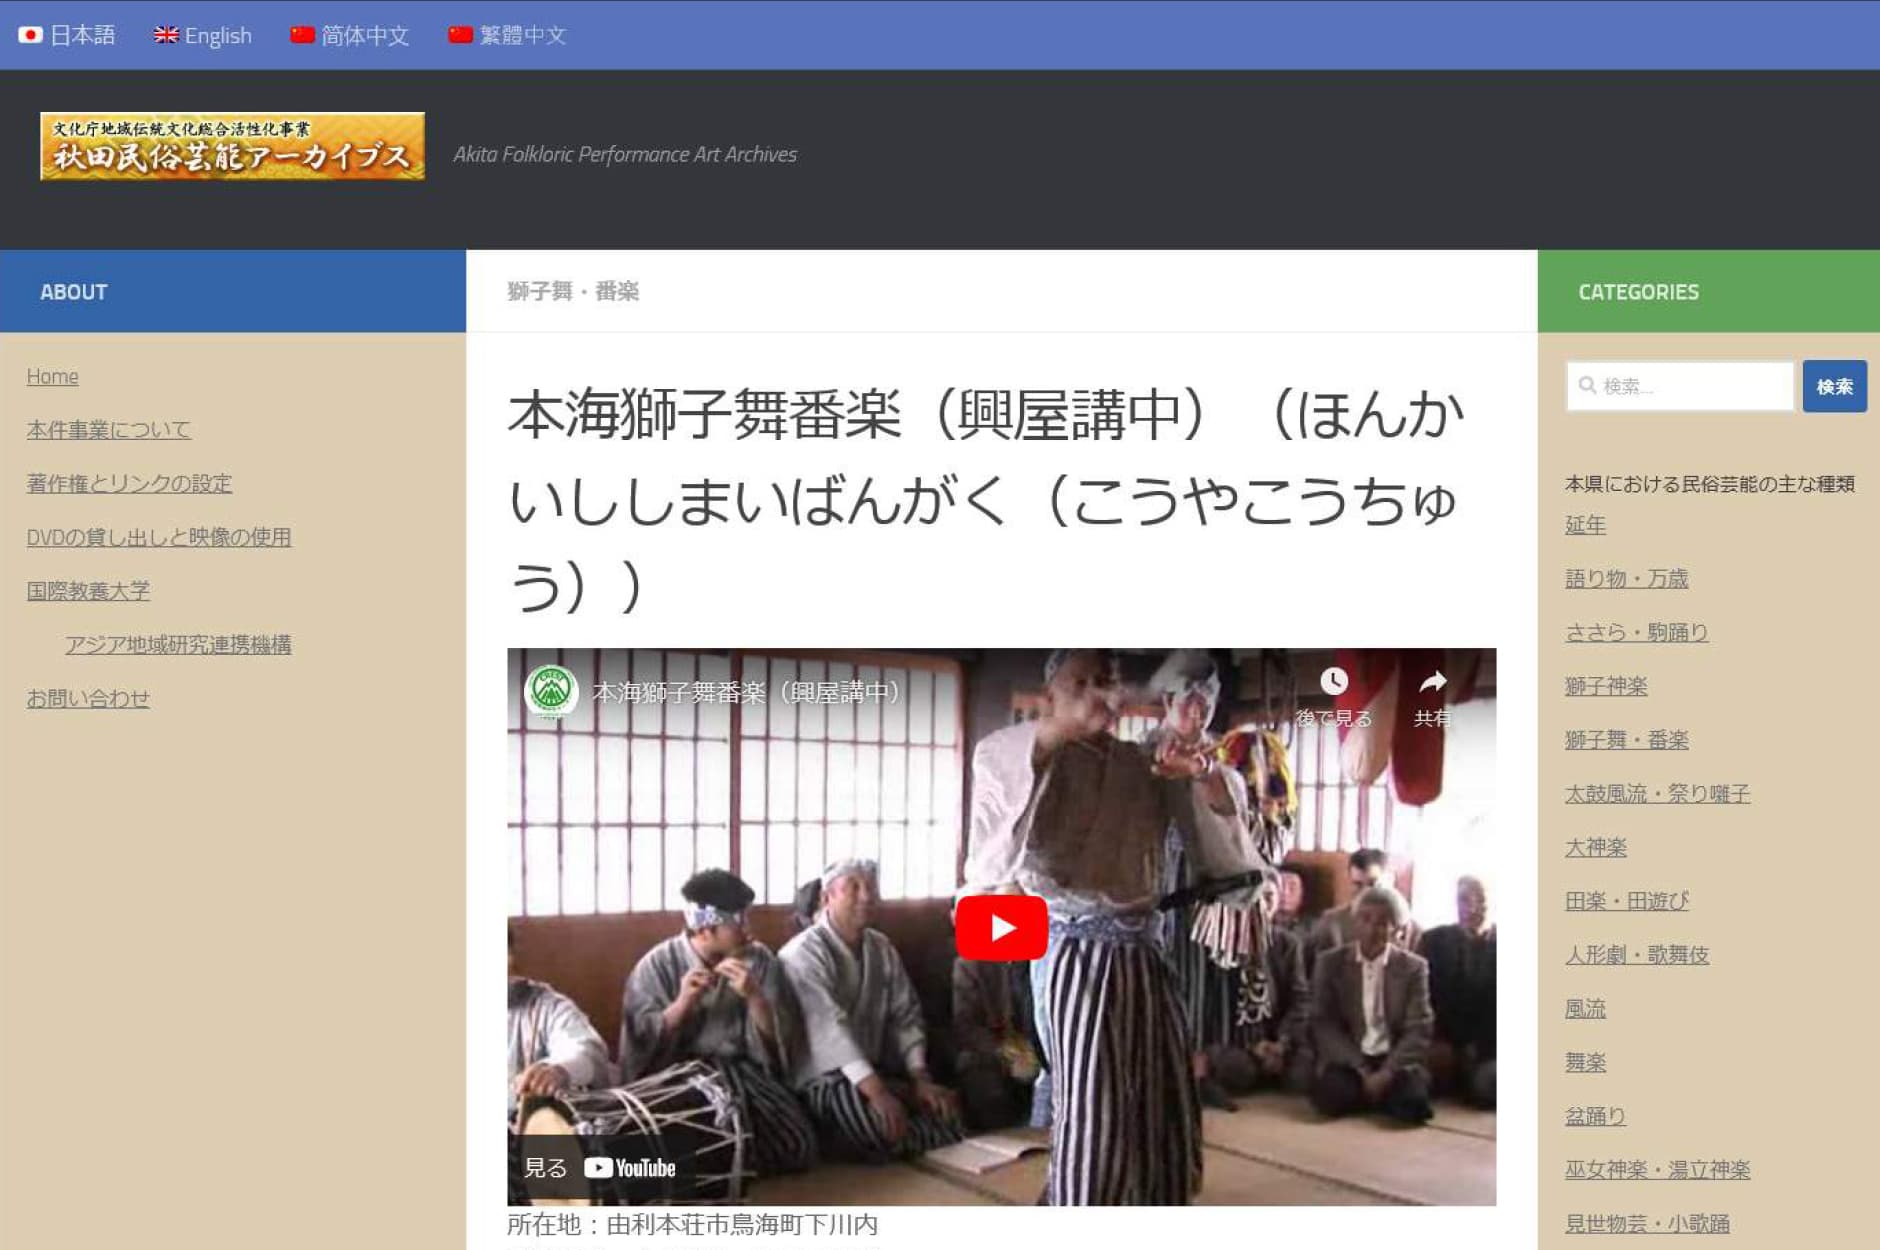Click the YouTube logo in video

(630, 1168)
